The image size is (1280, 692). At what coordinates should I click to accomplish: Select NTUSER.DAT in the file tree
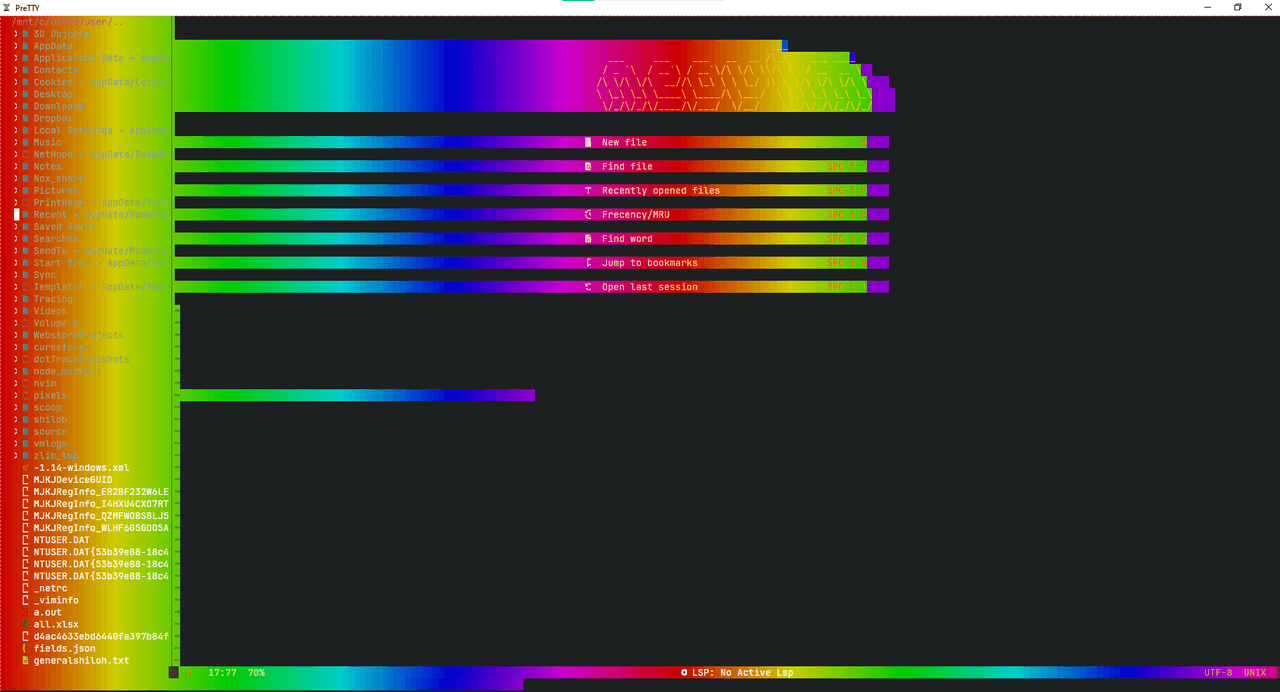tap(61, 540)
